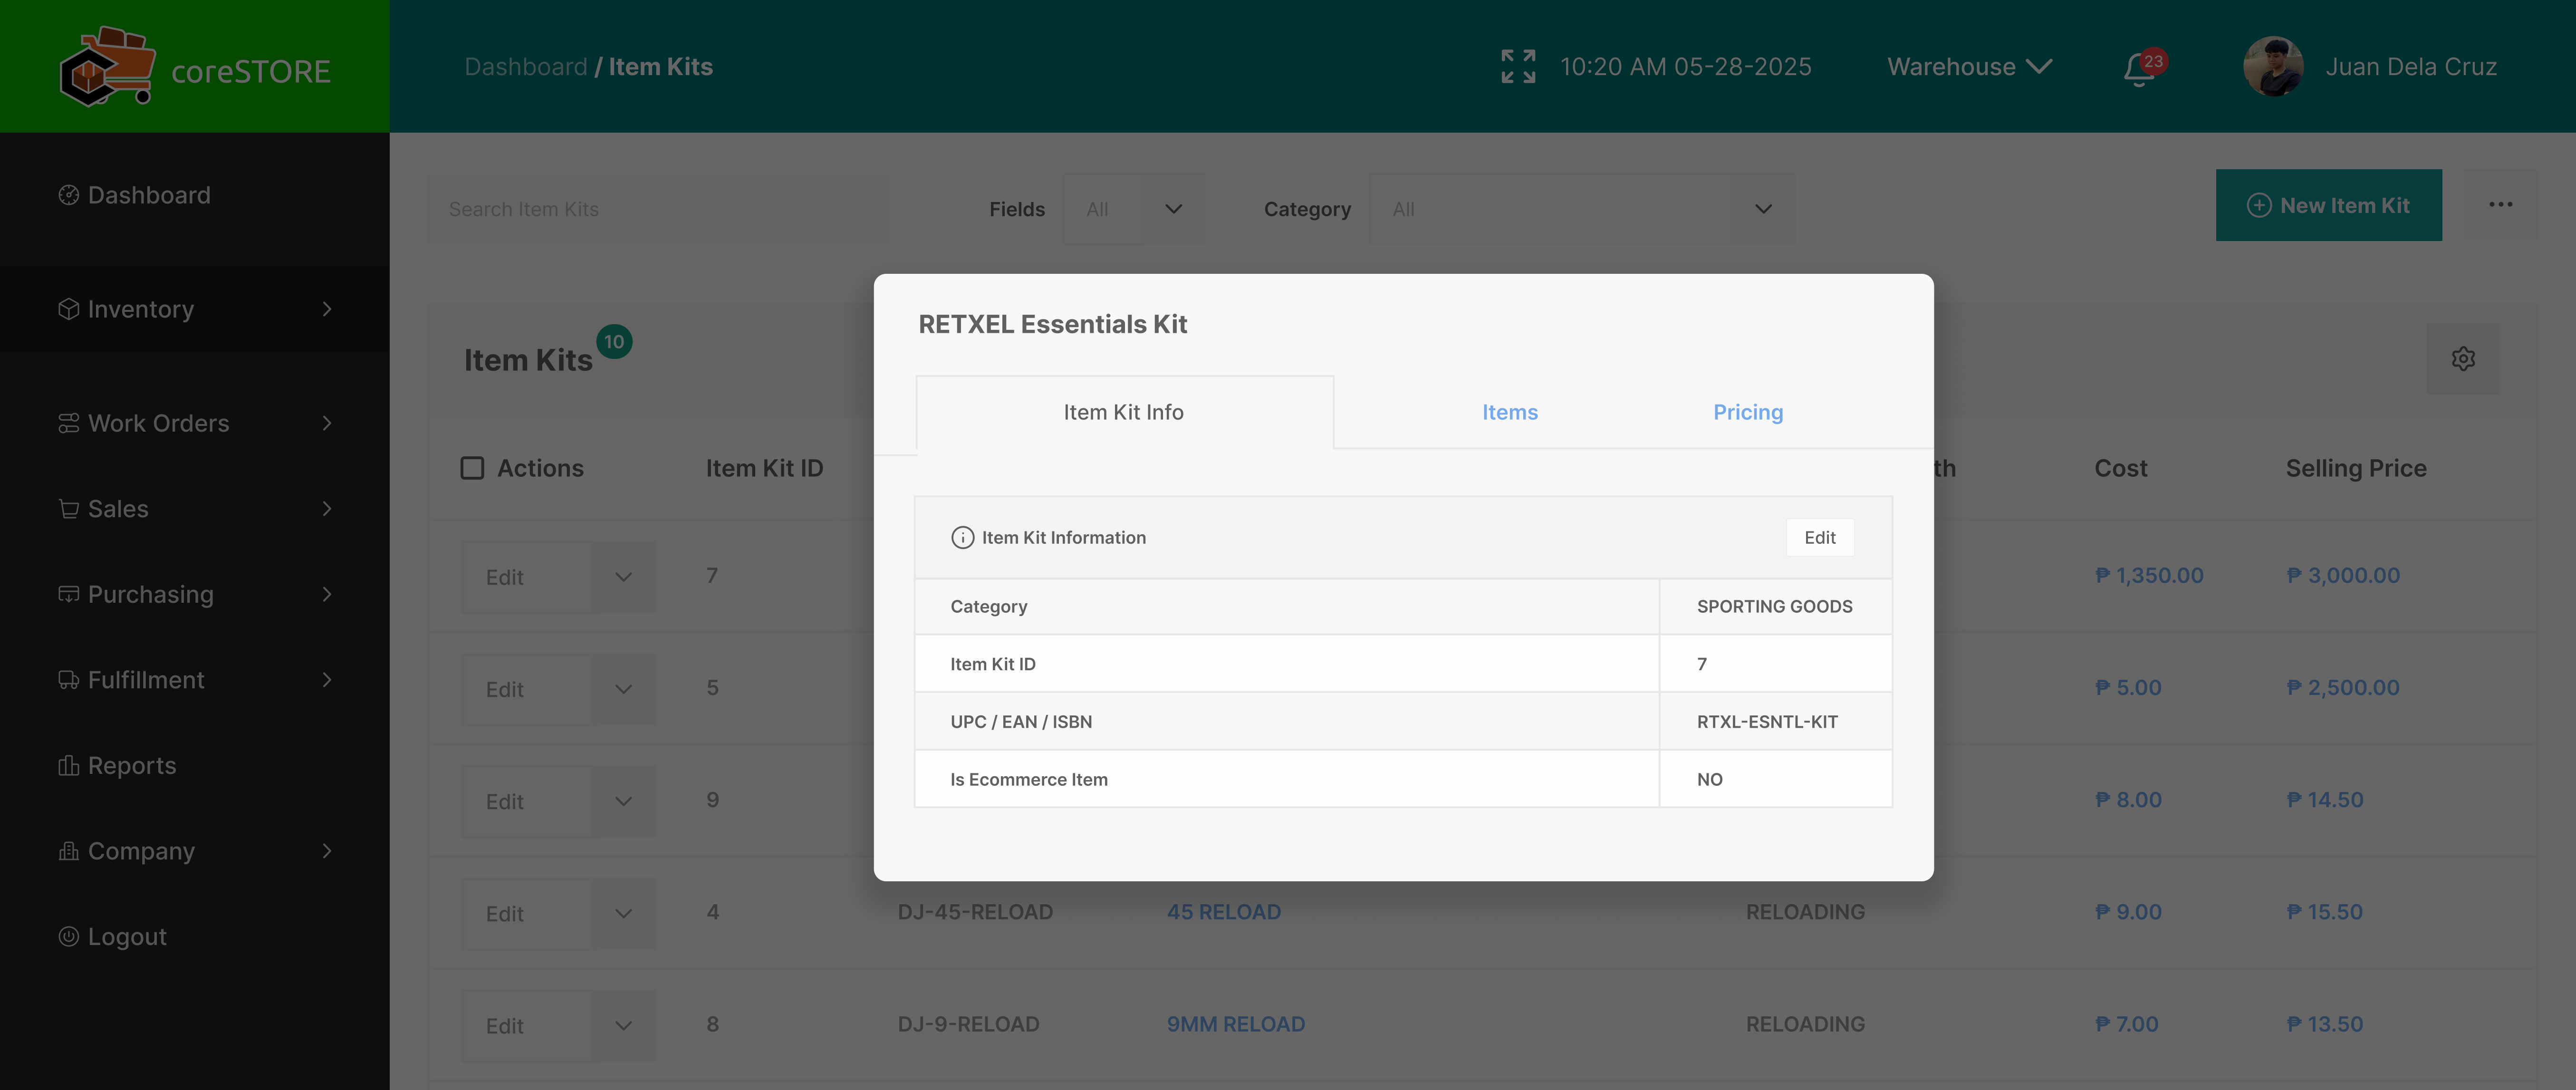Click the ₱ 3,000.00 selling price
The width and height of the screenshot is (2576, 1090).
(2343, 575)
